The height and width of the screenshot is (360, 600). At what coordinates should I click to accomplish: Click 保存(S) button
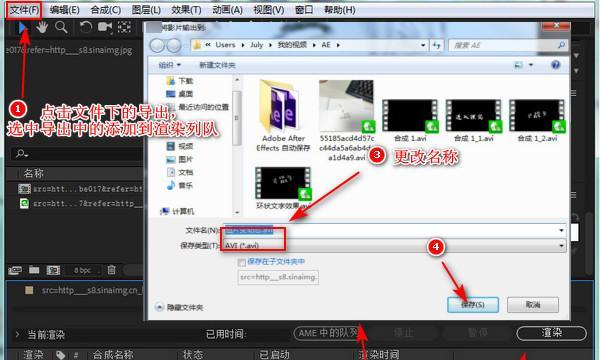pos(473,305)
